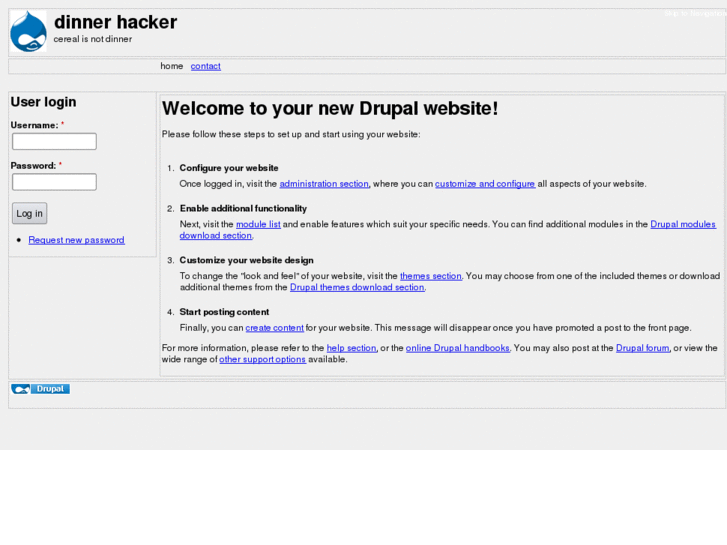This screenshot has width=727, height=545.
Task: Click the create content link
Action: [x=274, y=327]
